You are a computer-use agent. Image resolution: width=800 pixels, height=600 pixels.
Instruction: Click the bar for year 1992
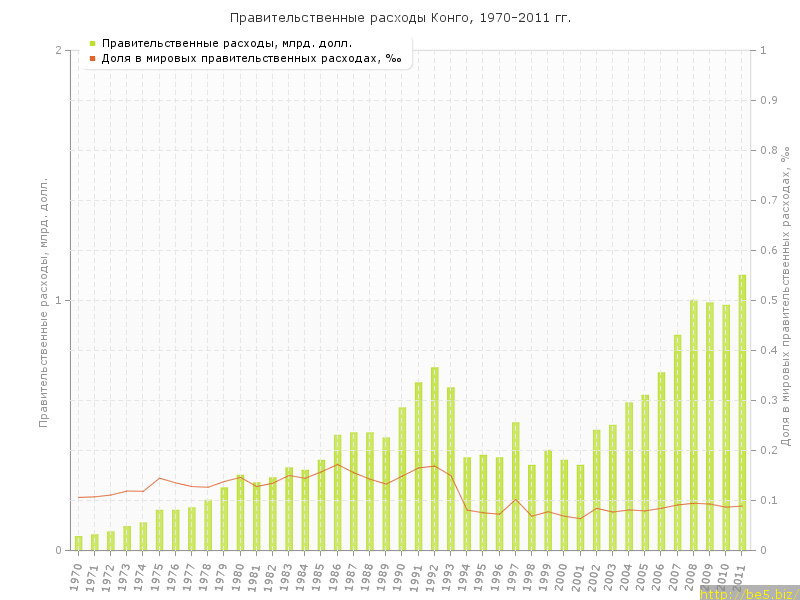coord(435,458)
